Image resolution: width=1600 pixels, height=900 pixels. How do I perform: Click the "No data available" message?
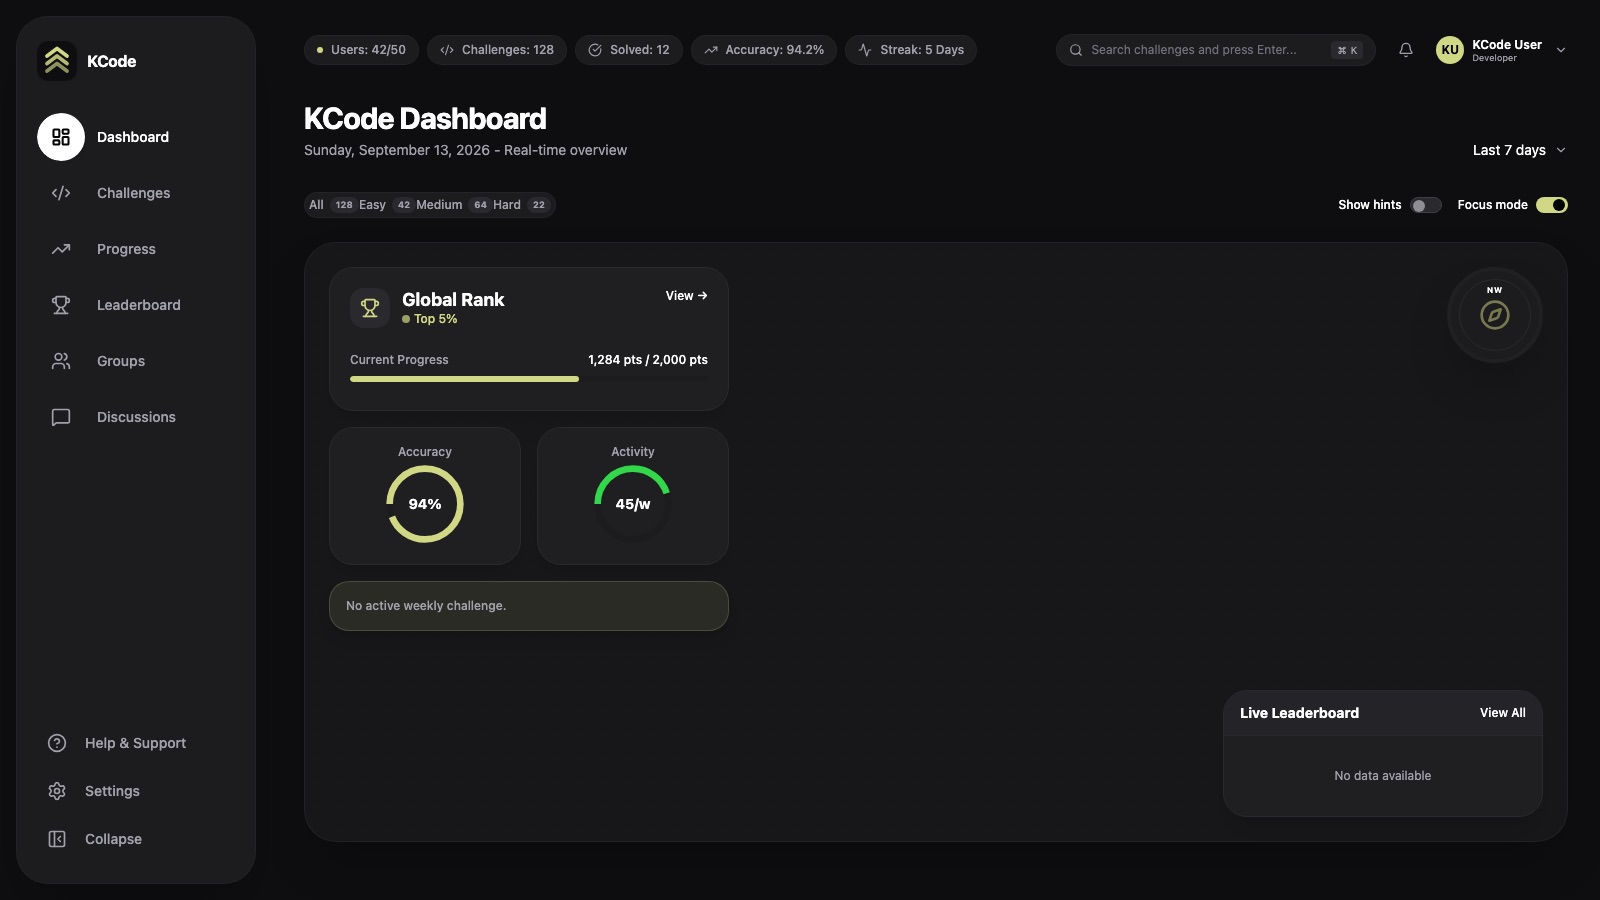[1383, 776]
